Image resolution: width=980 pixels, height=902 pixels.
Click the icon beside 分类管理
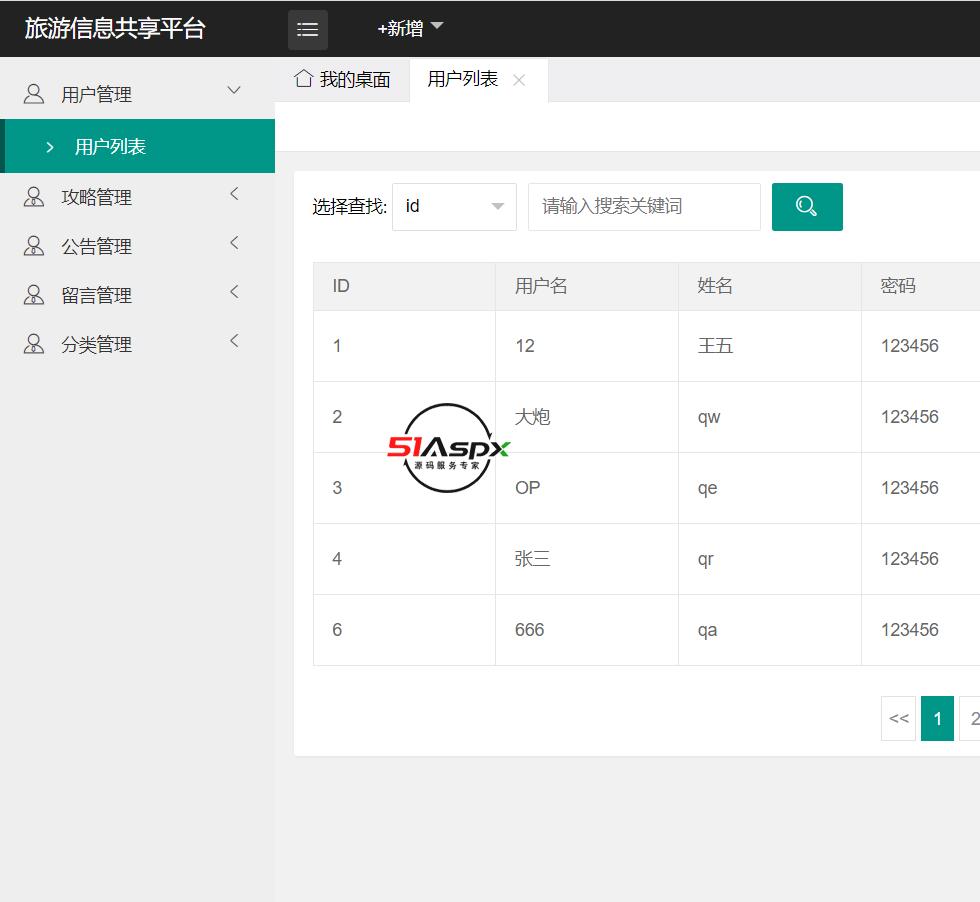34,344
